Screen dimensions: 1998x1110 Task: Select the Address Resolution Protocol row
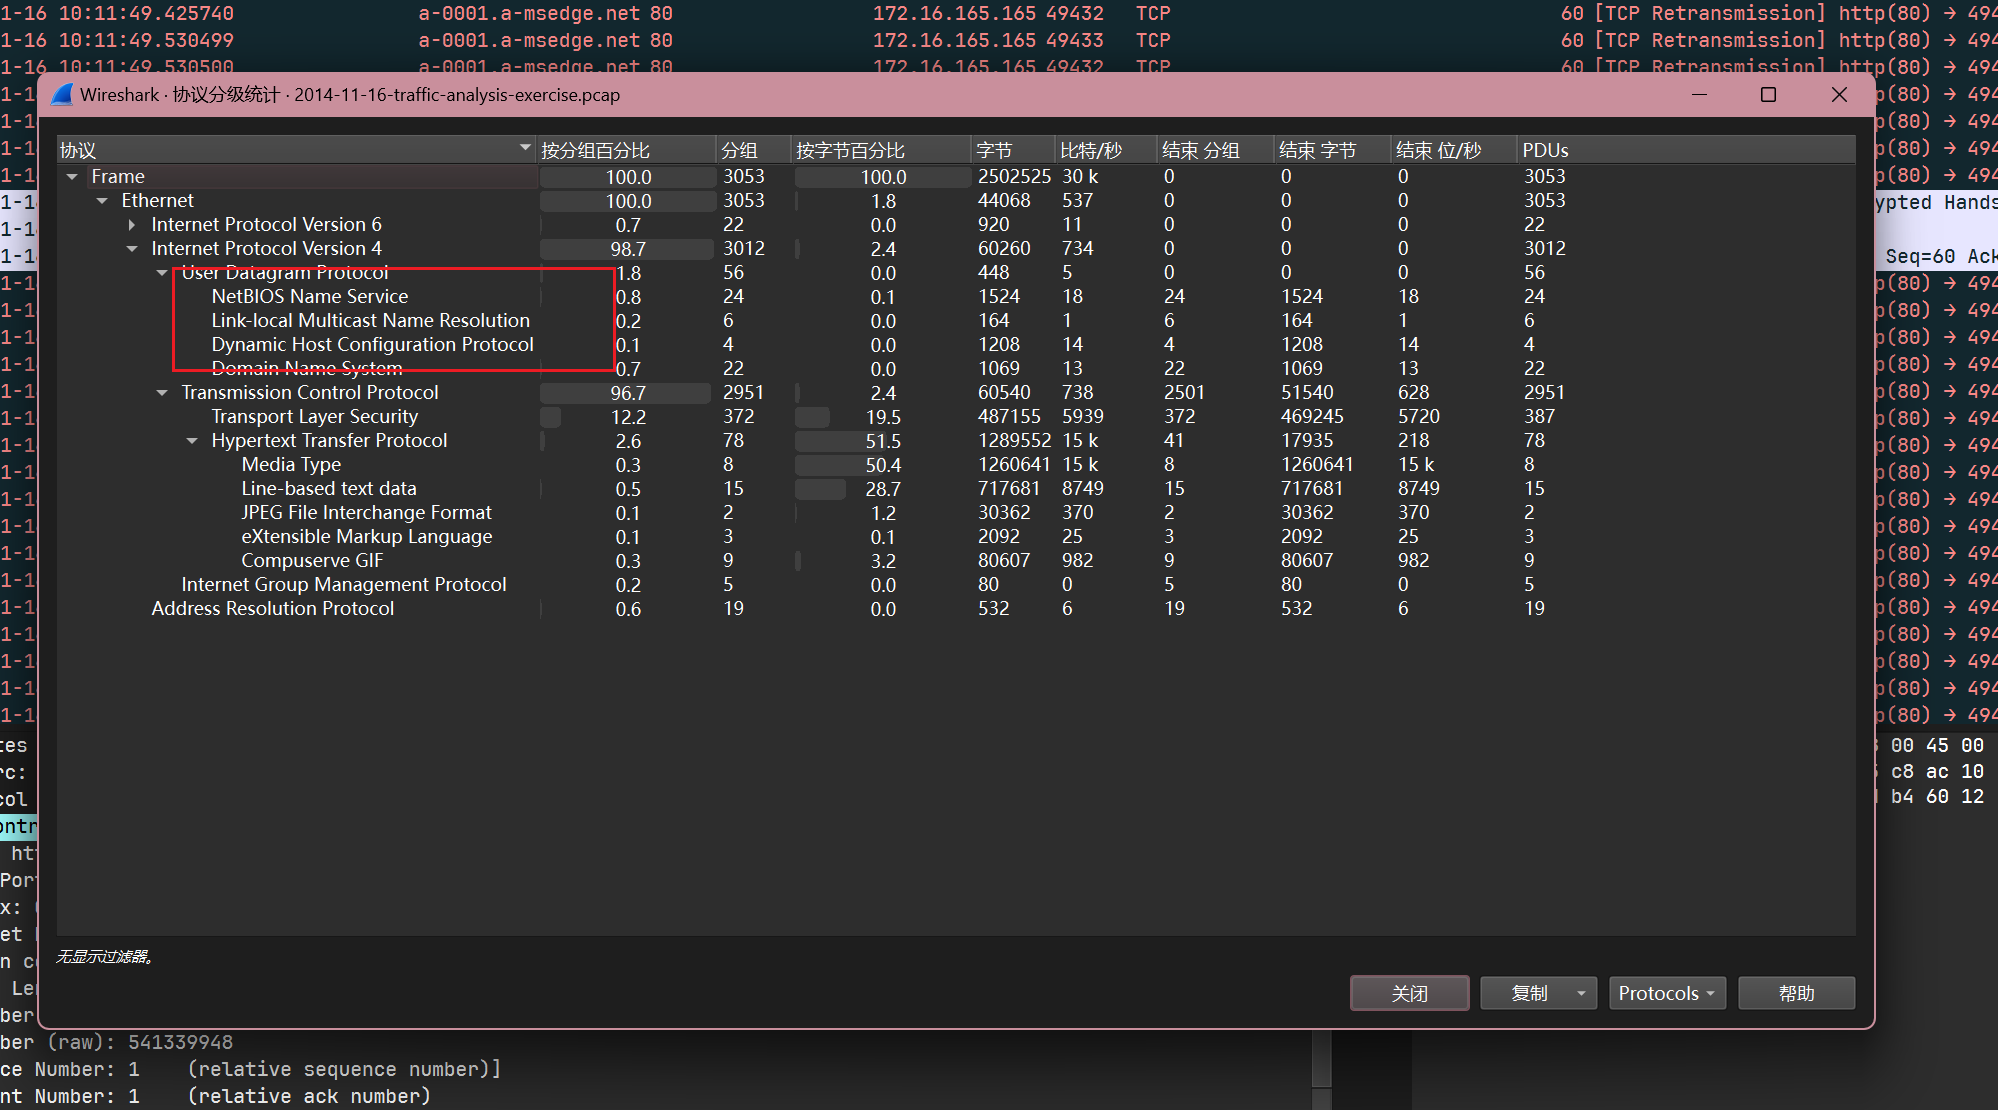click(272, 609)
